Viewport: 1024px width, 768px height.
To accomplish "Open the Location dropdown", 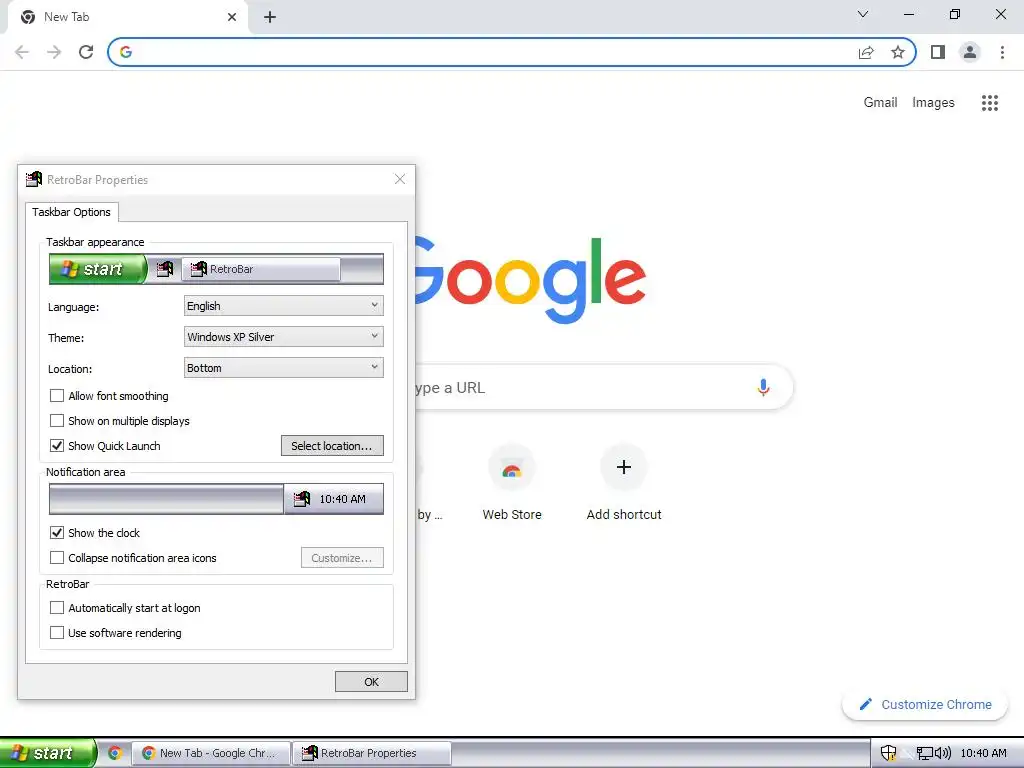I will (x=283, y=368).
